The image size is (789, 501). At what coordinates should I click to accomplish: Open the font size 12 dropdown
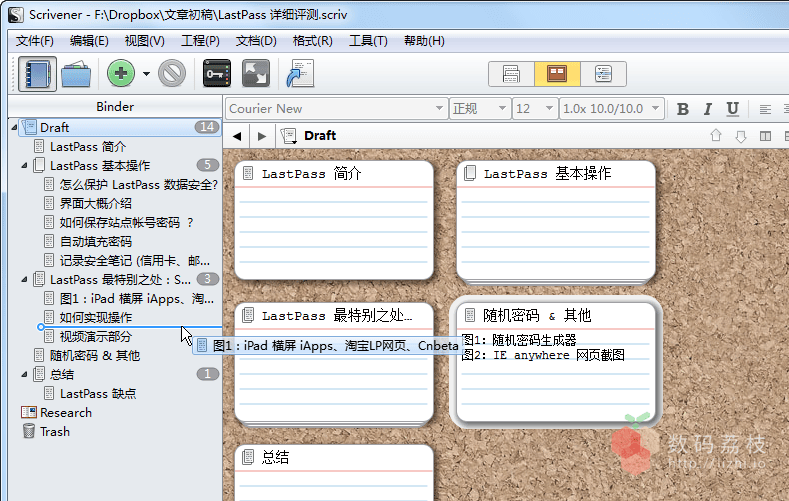(x=534, y=109)
